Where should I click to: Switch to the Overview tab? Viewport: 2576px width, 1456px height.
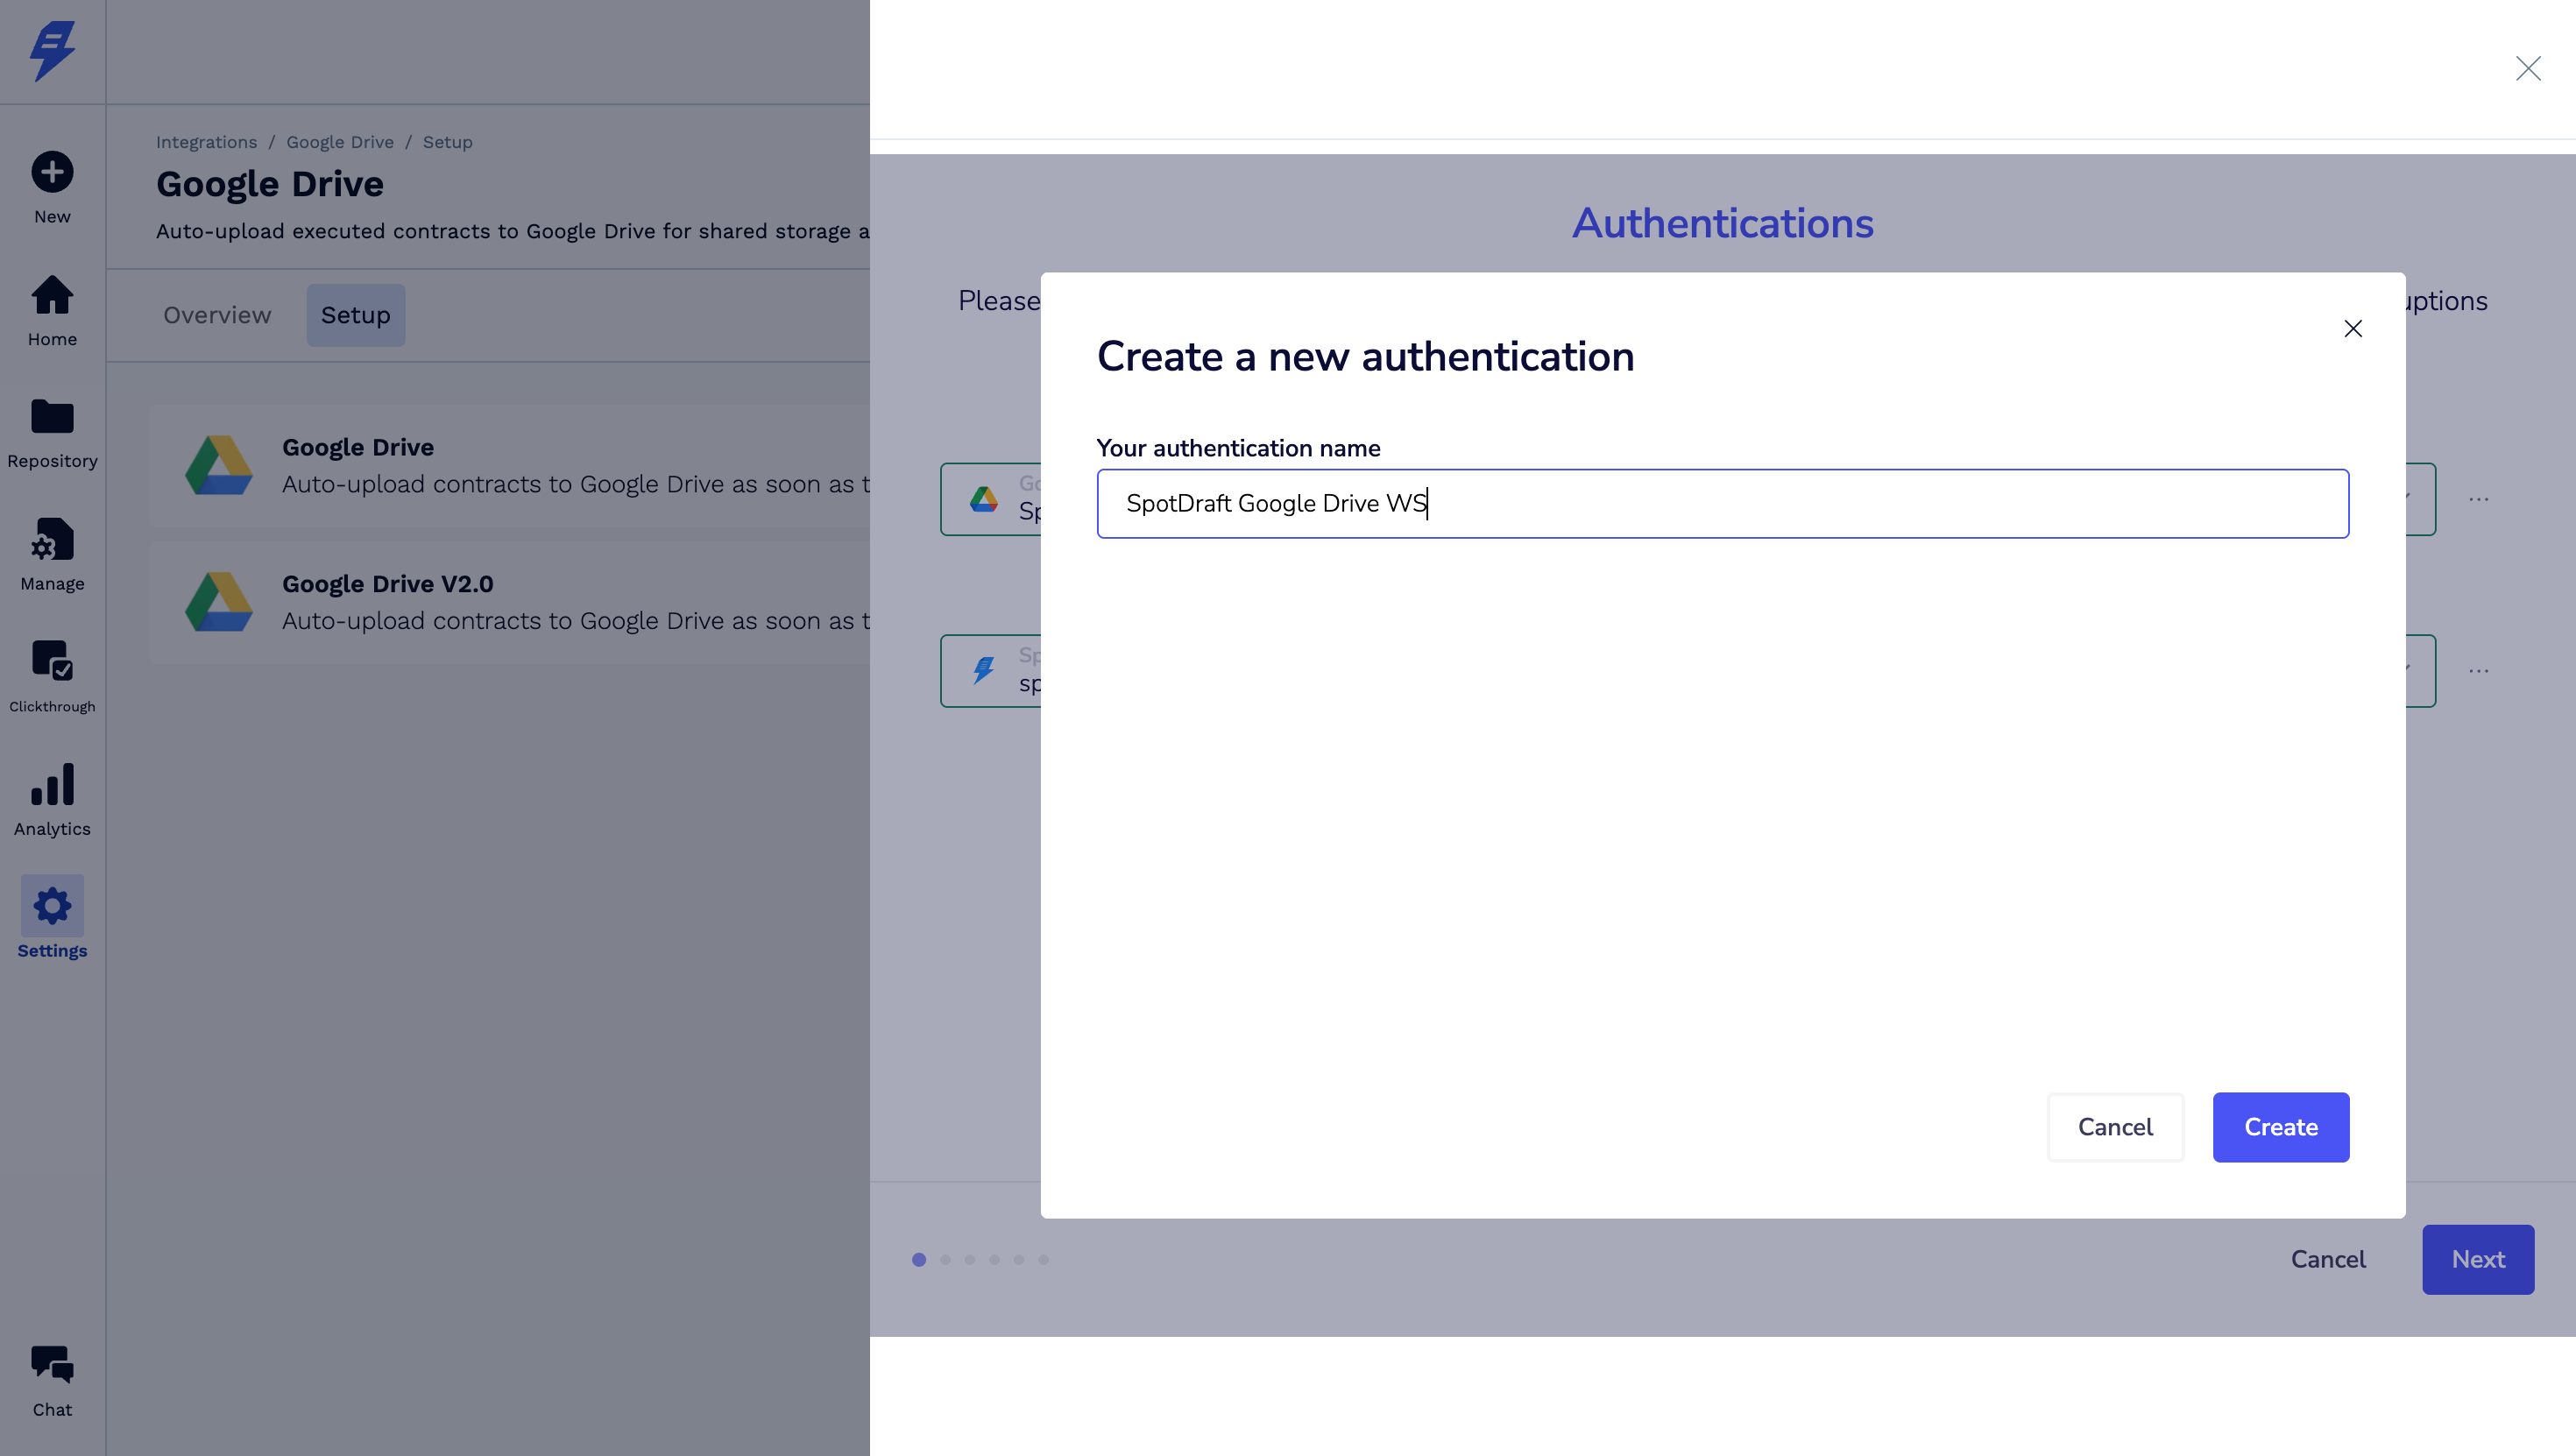tap(217, 315)
